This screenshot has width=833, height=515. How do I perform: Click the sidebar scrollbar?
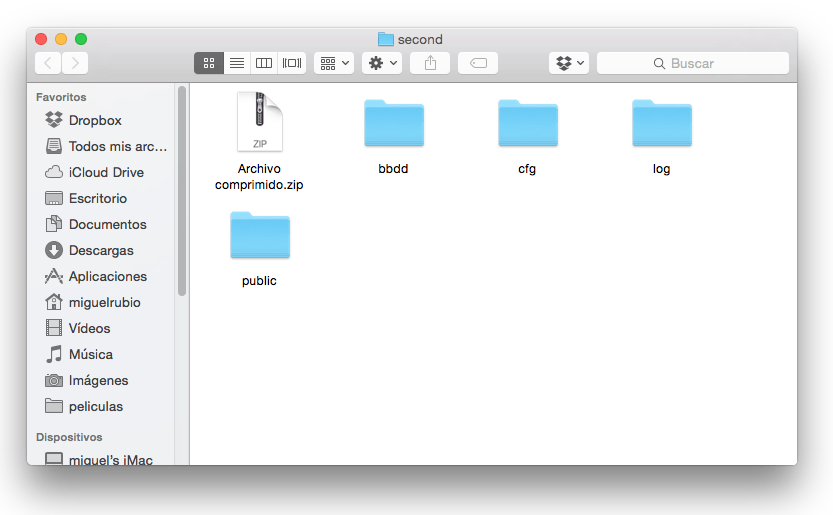tap(182, 191)
